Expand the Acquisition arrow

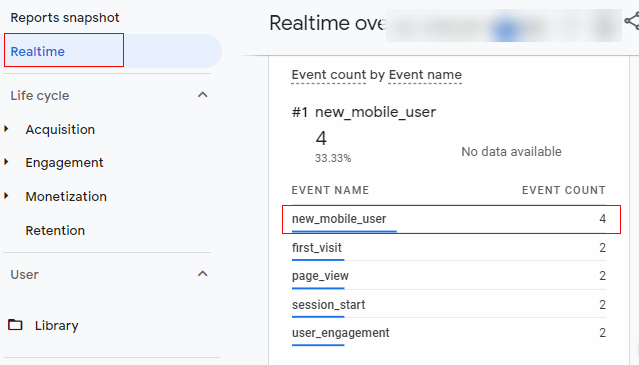(6, 129)
